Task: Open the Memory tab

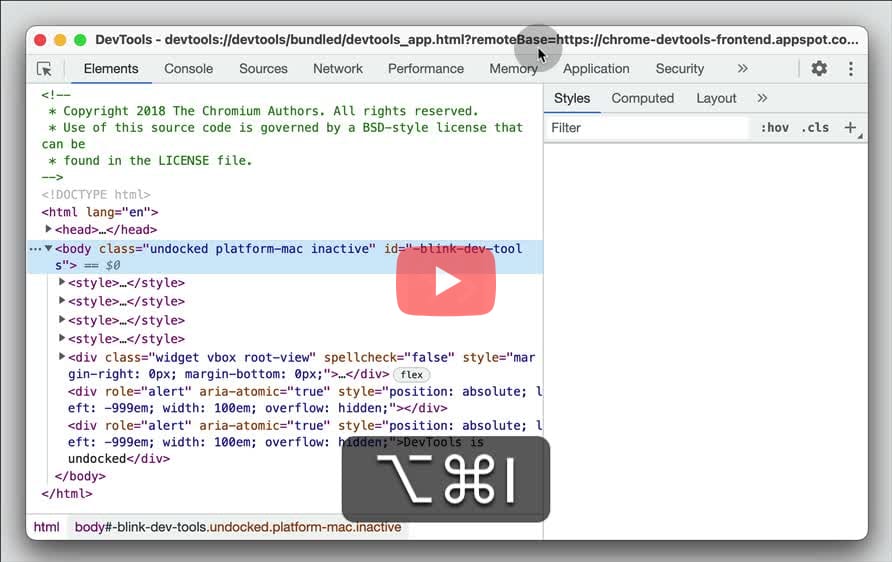Action: [513, 69]
